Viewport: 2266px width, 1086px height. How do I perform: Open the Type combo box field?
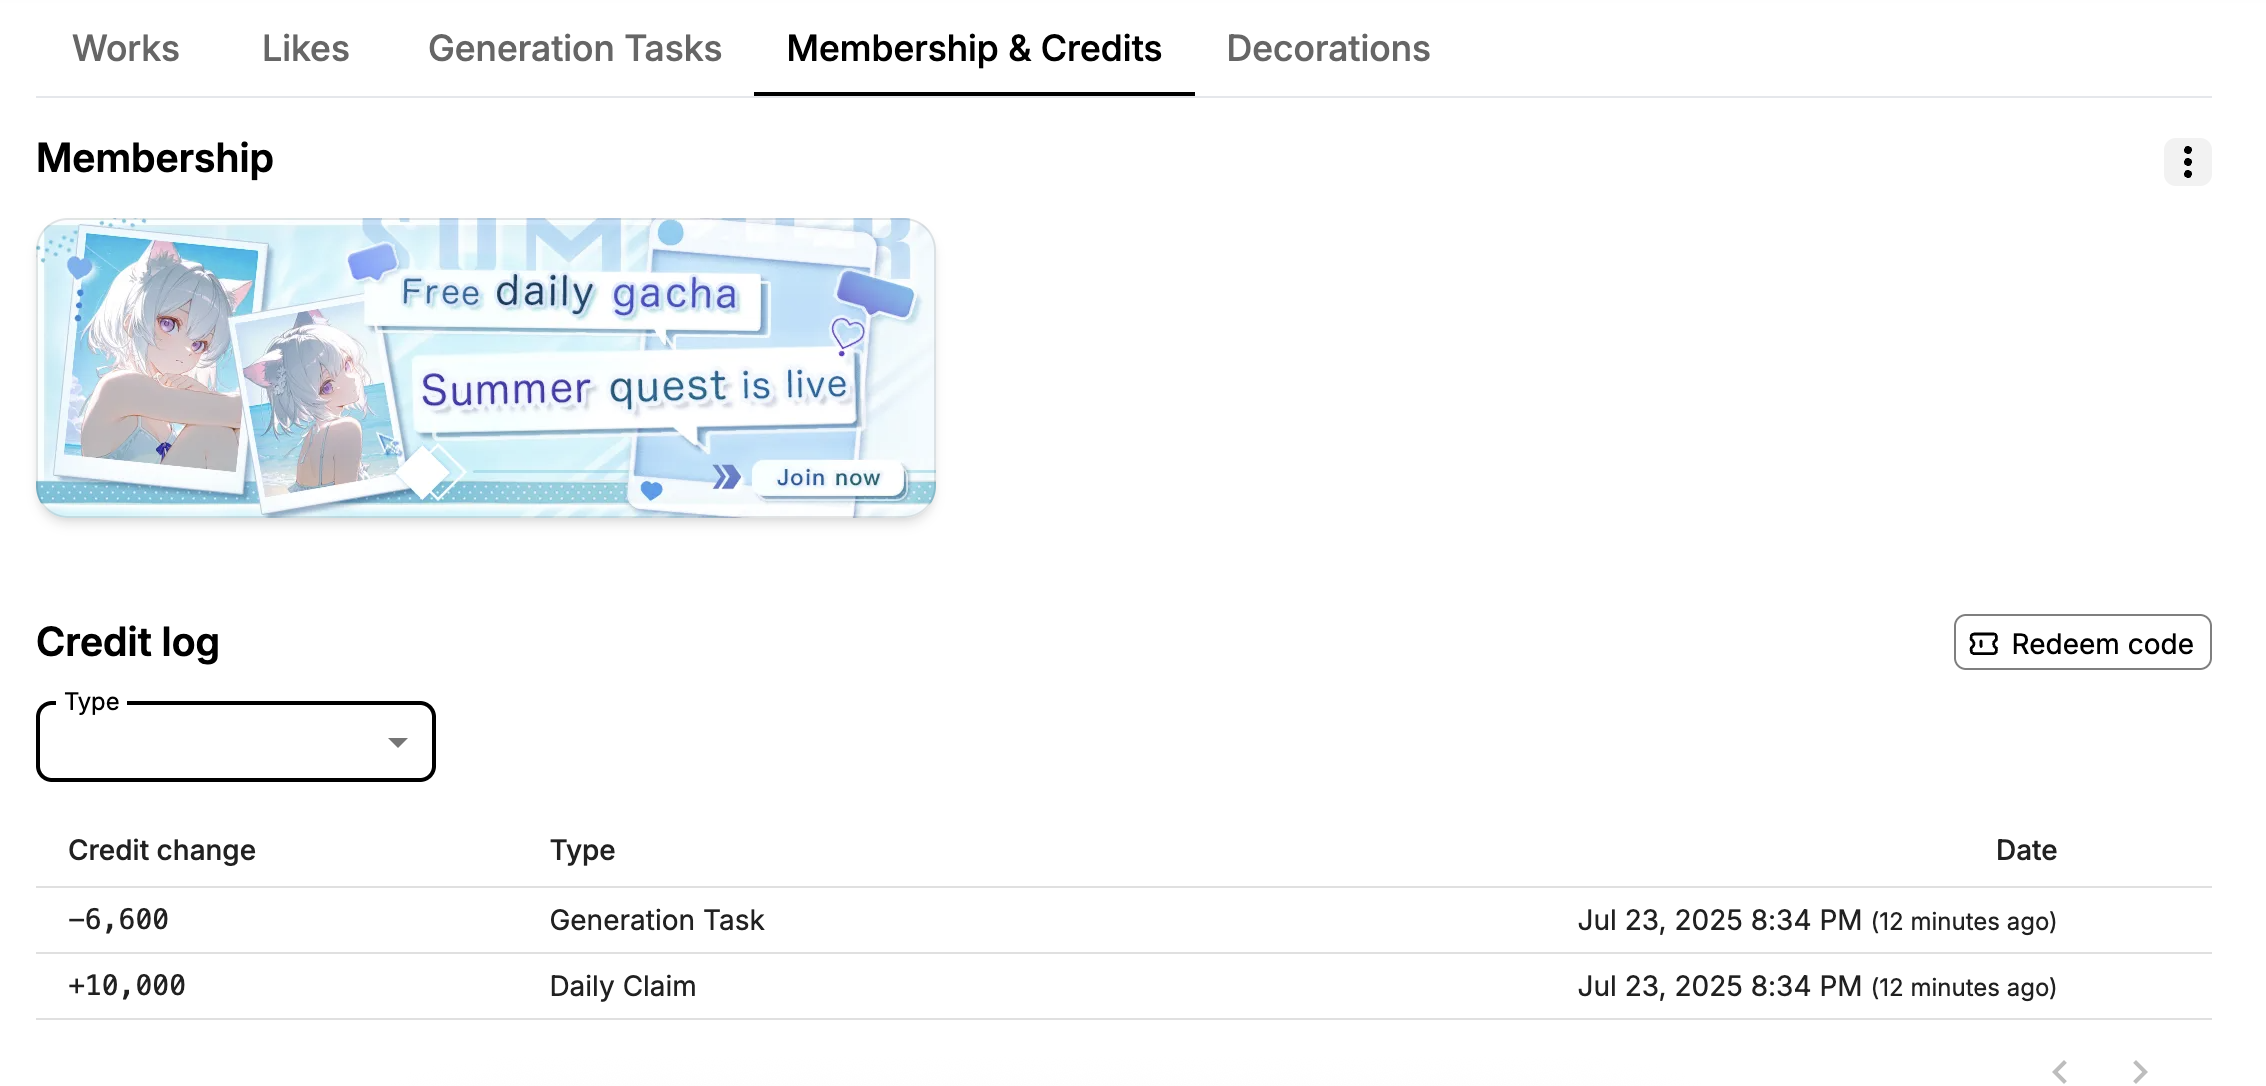(236, 741)
